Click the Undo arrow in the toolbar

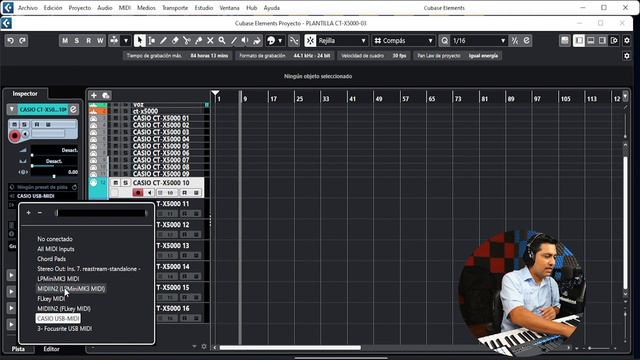[11, 41]
